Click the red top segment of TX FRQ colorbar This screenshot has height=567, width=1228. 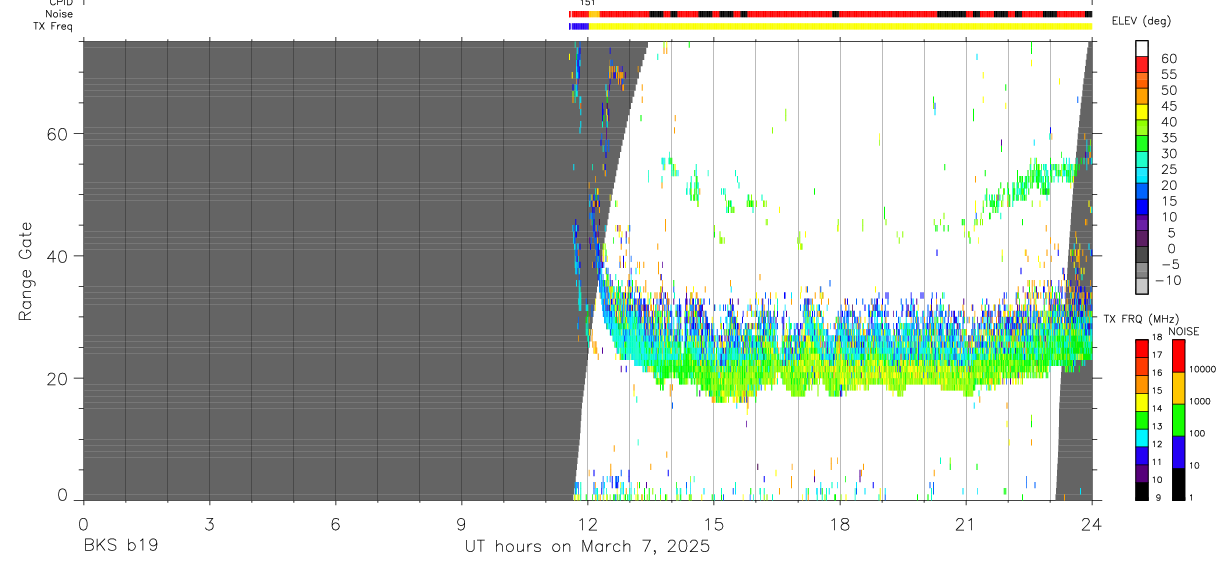(x=1142, y=348)
